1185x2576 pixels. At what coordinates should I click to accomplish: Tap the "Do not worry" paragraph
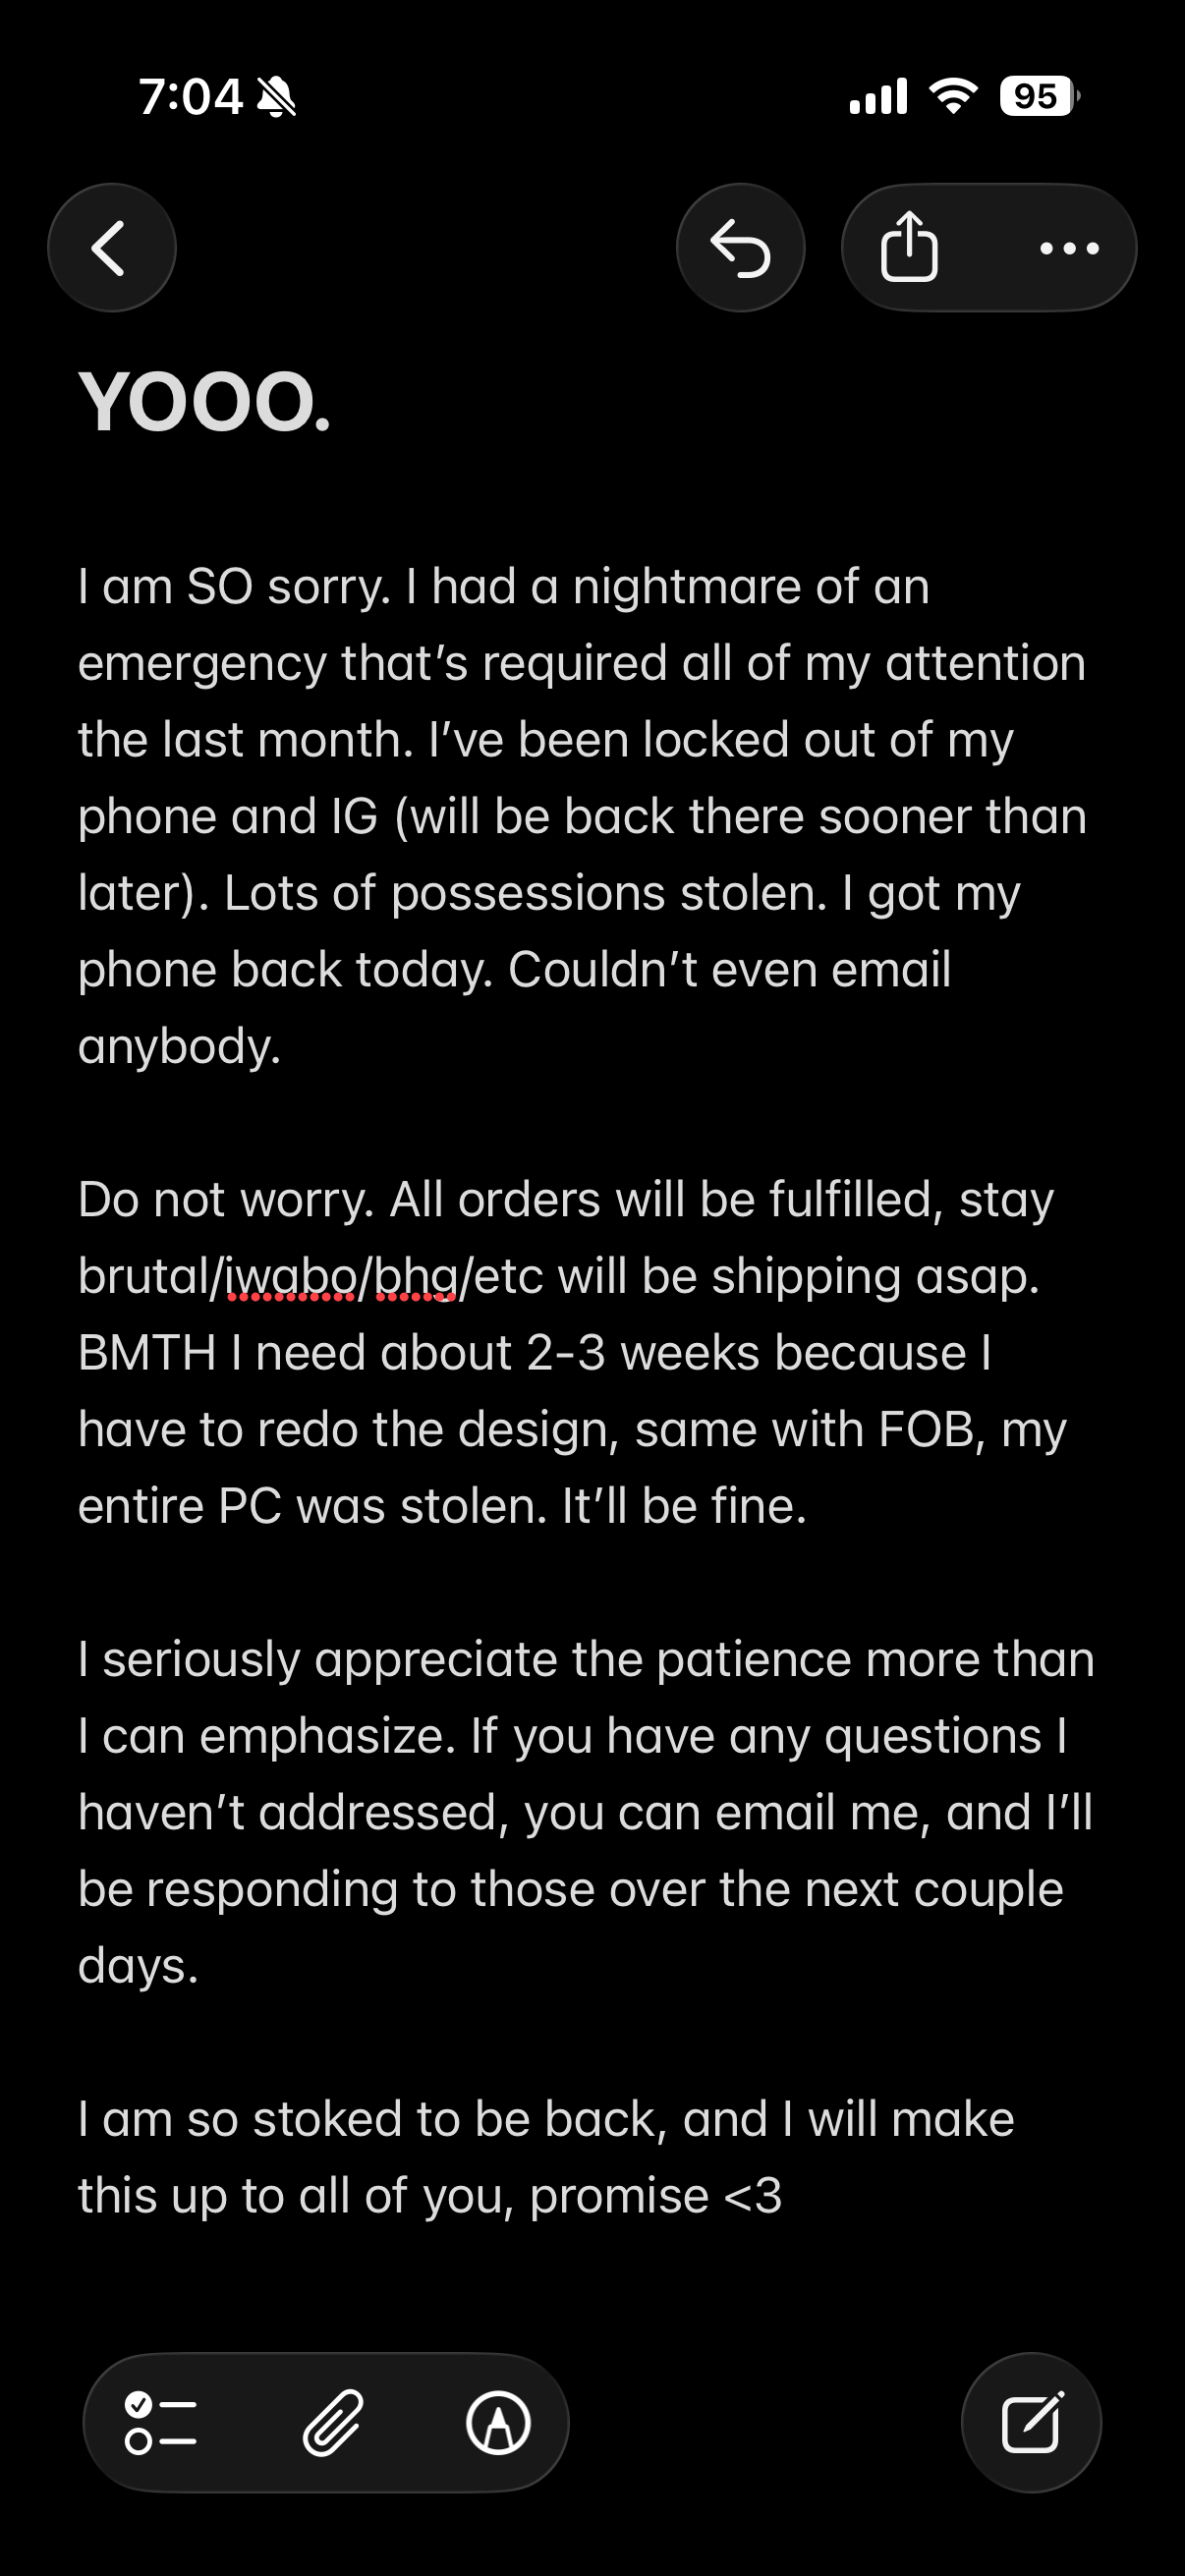[570, 1352]
